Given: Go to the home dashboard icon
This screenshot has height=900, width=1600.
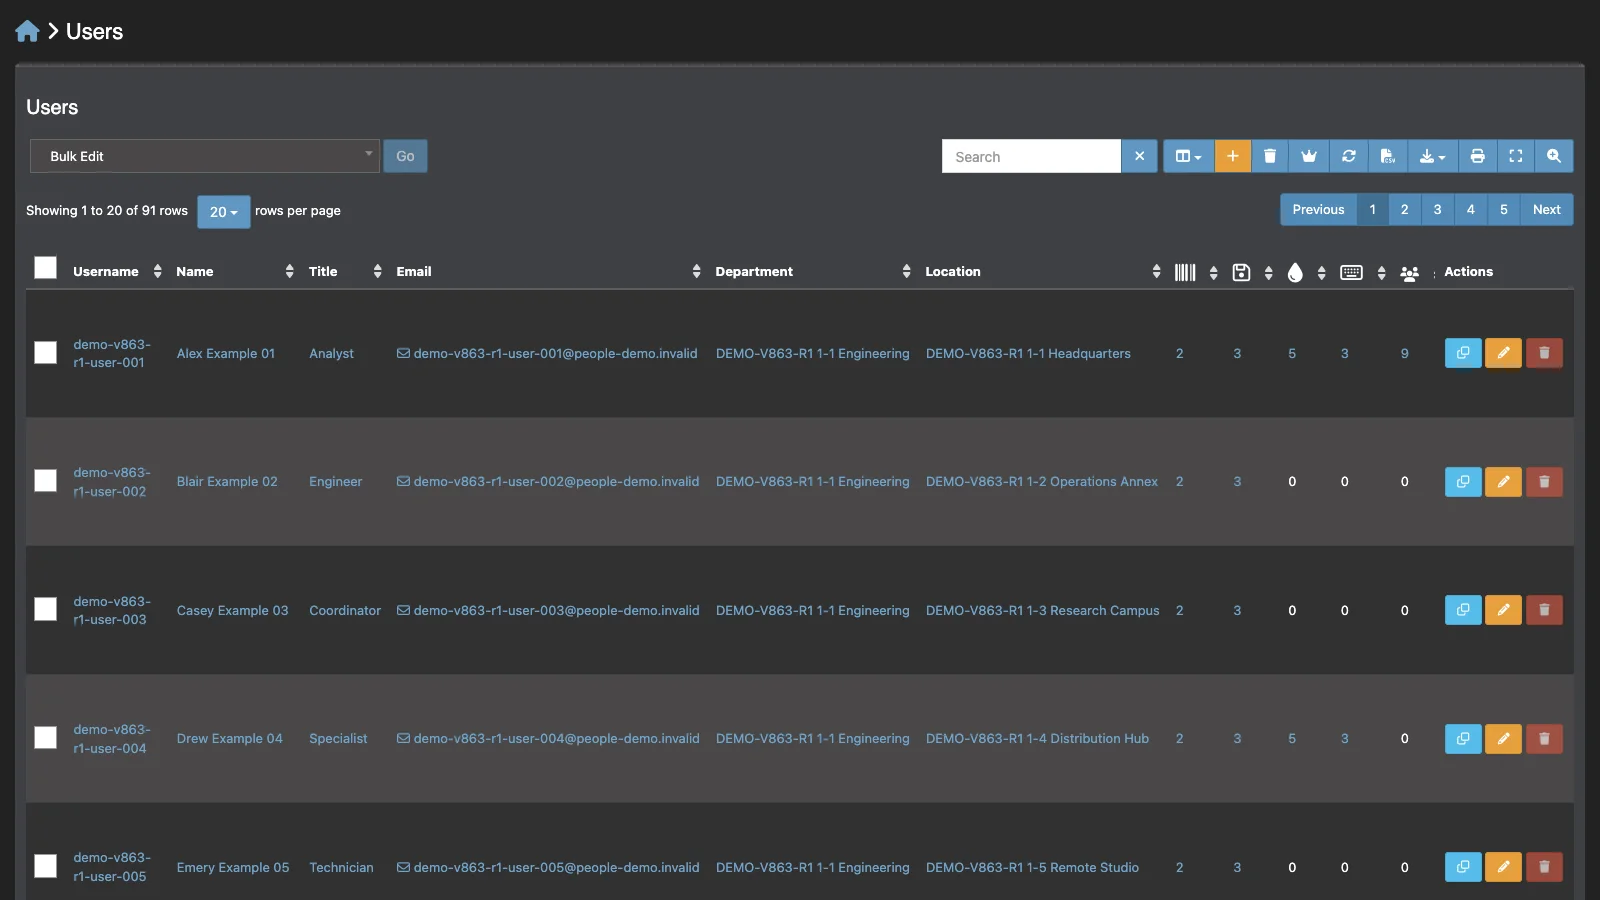Looking at the screenshot, I should (x=27, y=31).
